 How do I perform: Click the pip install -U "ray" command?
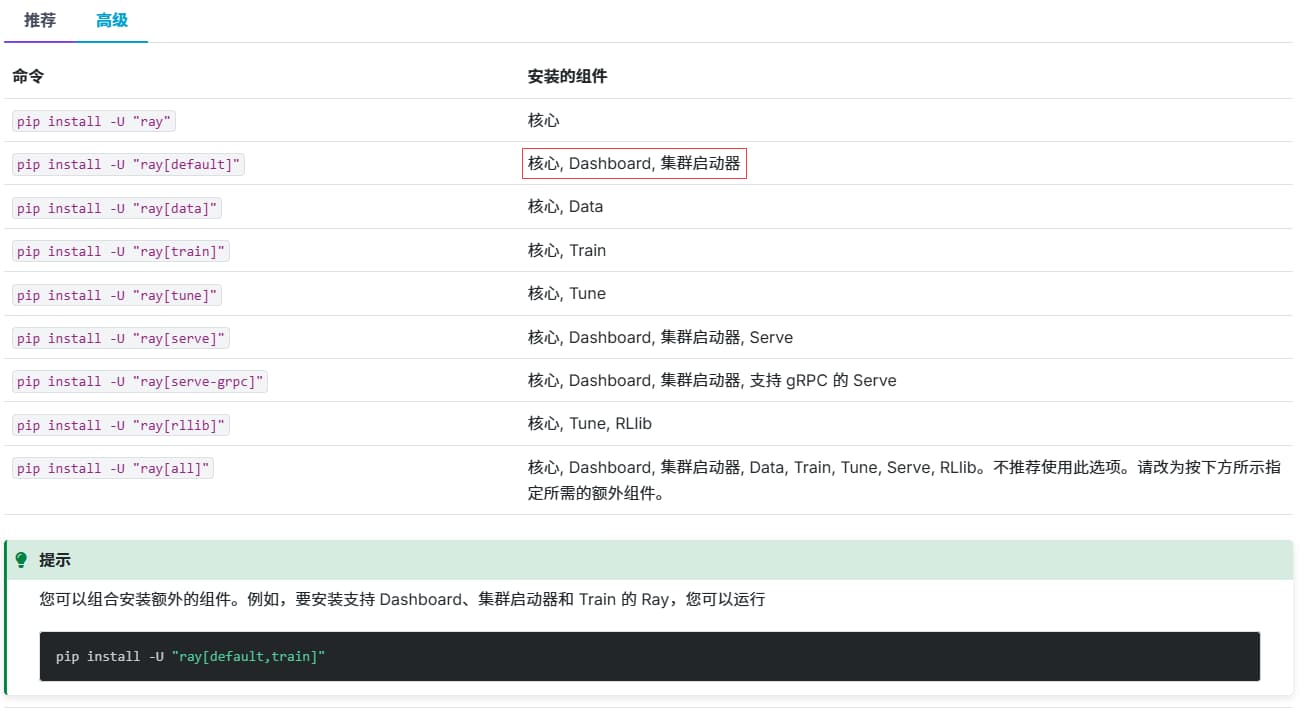(x=94, y=121)
